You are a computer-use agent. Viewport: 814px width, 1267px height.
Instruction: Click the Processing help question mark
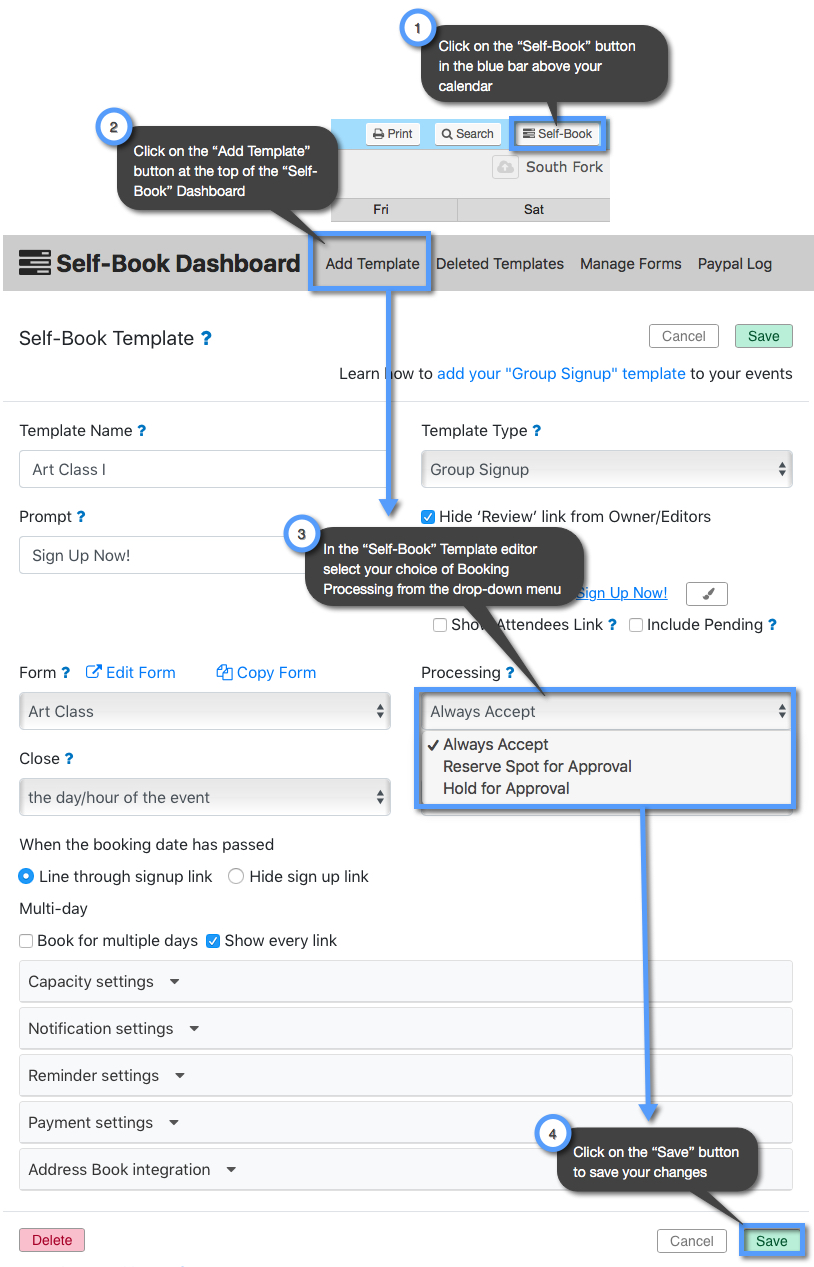pos(508,673)
